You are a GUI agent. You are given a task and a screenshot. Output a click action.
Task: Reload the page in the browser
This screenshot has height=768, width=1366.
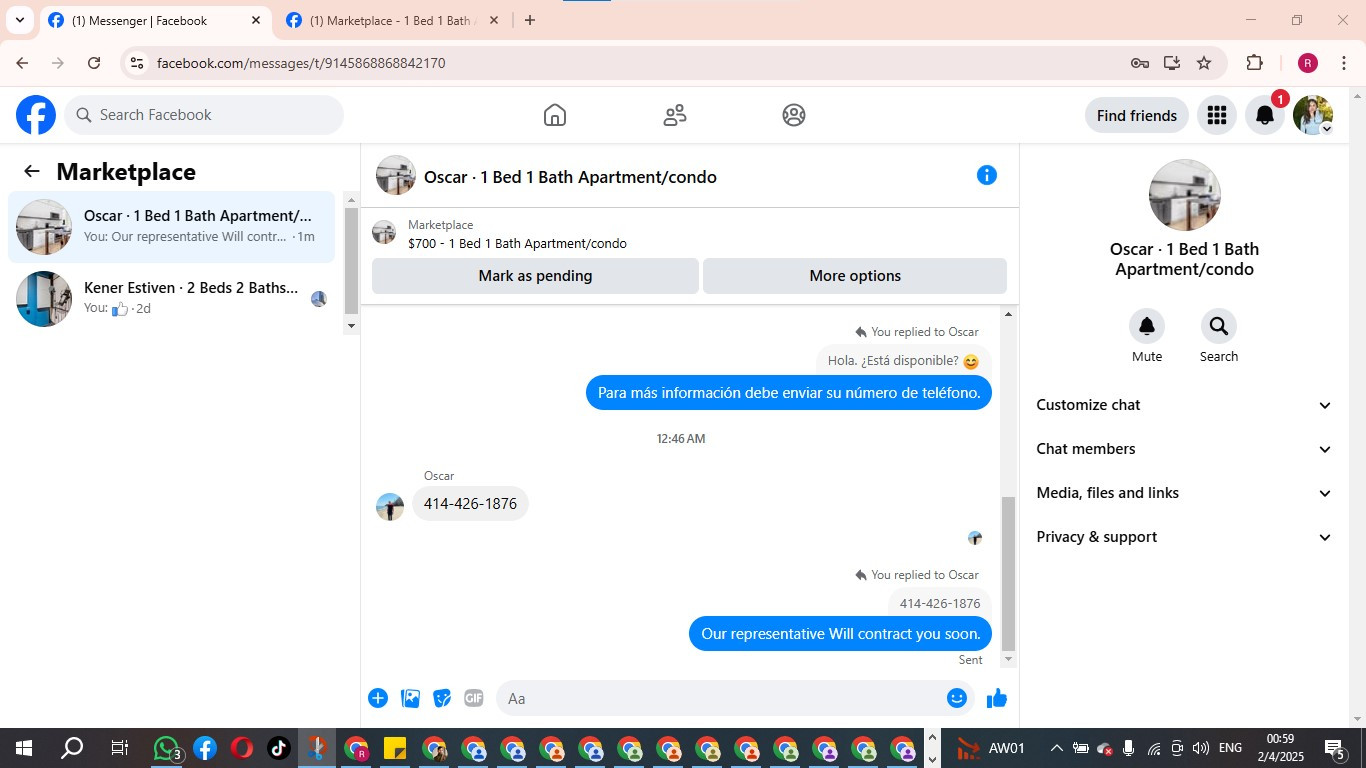tap(94, 63)
